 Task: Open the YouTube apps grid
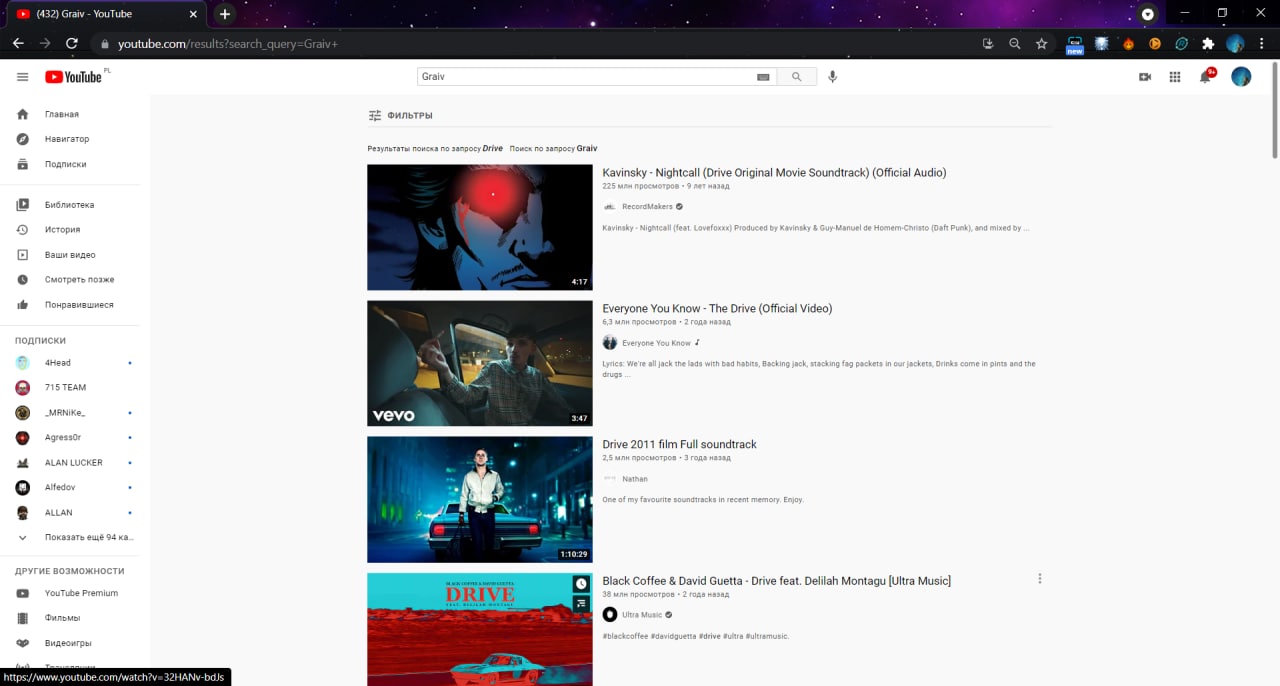click(x=1175, y=77)
